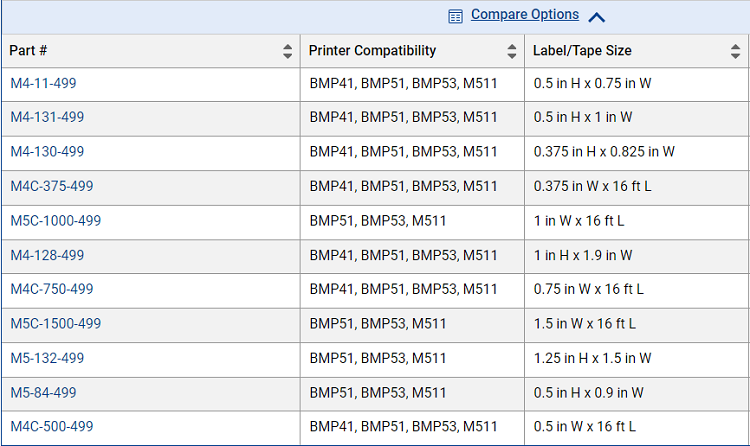Screen dimensions: 750x446
Task: Select size cell 0.375 in W x 16 ft L
Action: coord(637,188)
